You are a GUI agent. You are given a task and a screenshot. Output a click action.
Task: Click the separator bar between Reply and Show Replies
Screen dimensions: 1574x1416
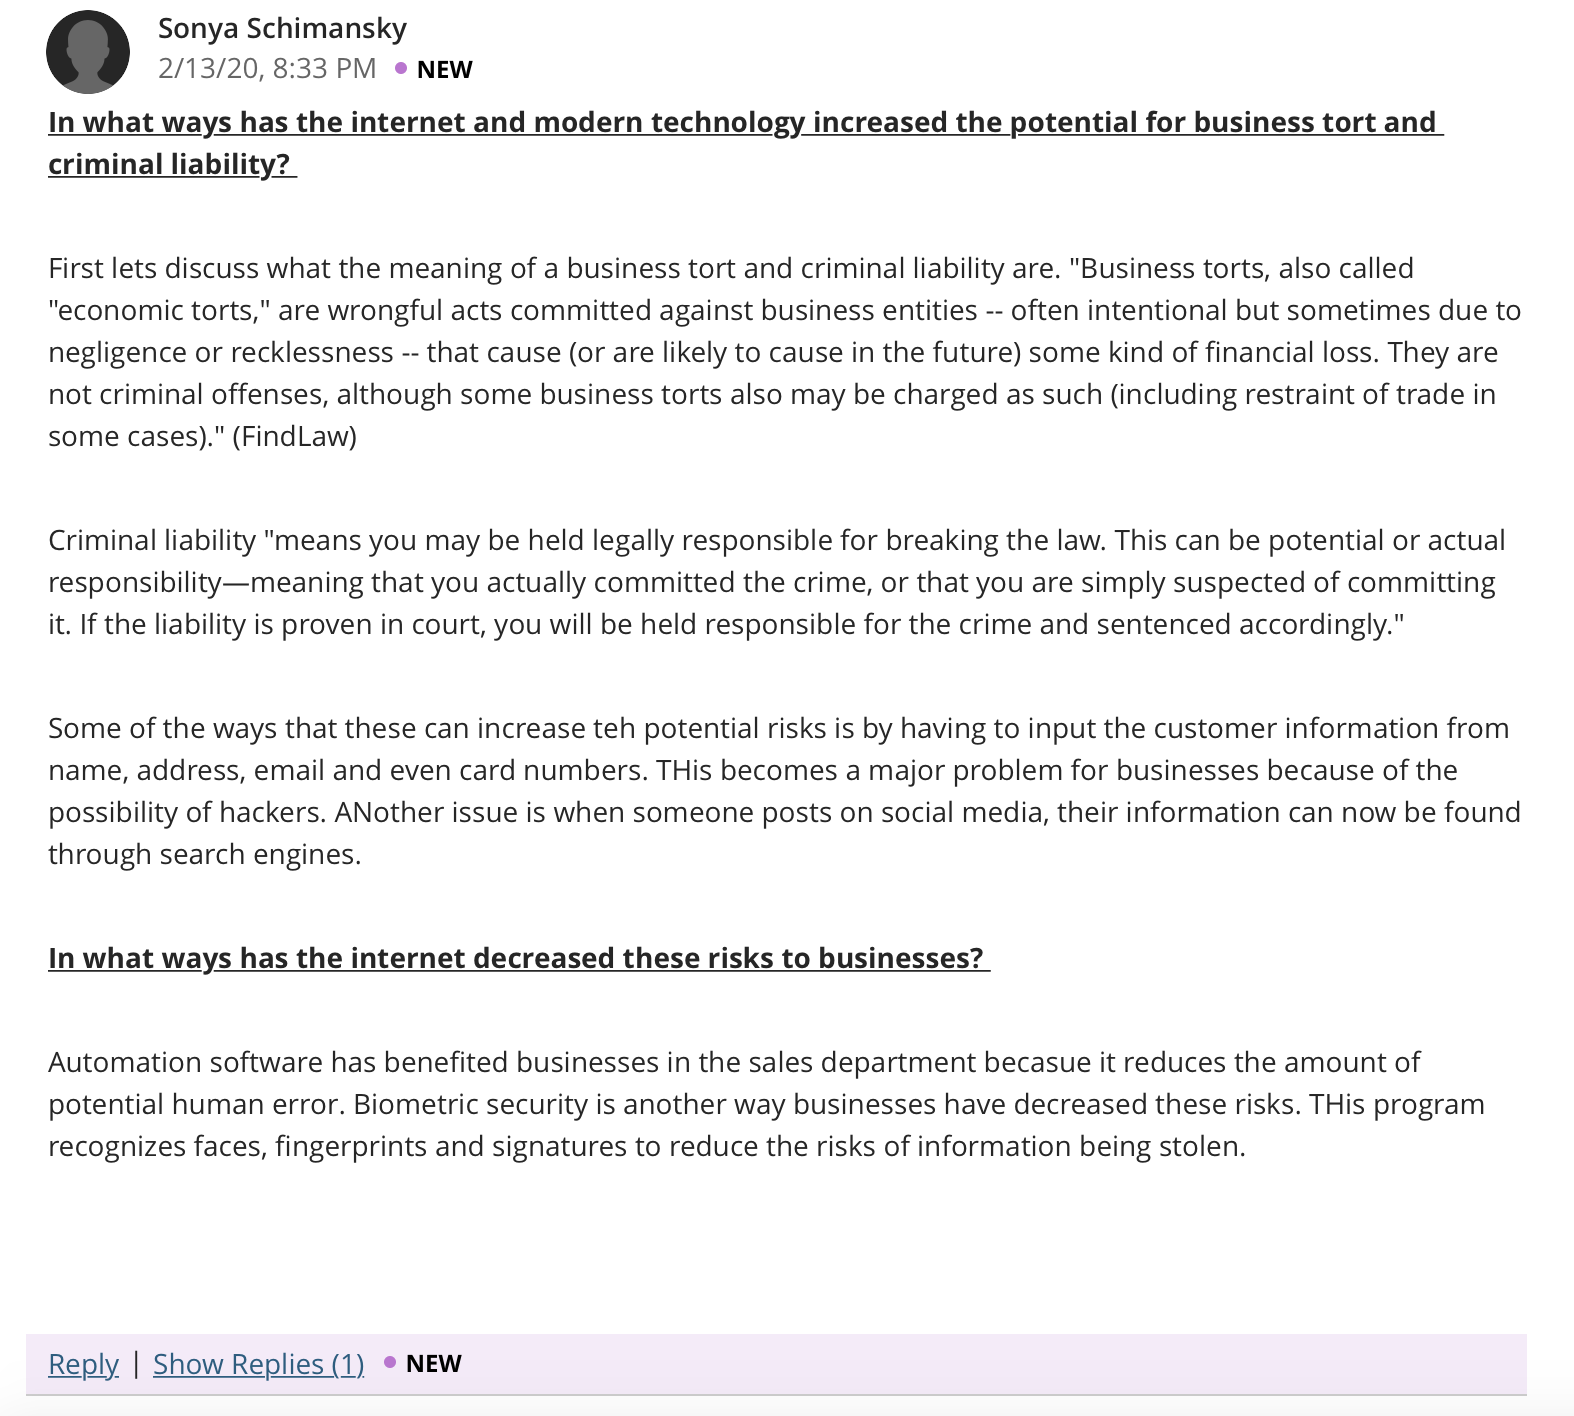coord(136,1364)
